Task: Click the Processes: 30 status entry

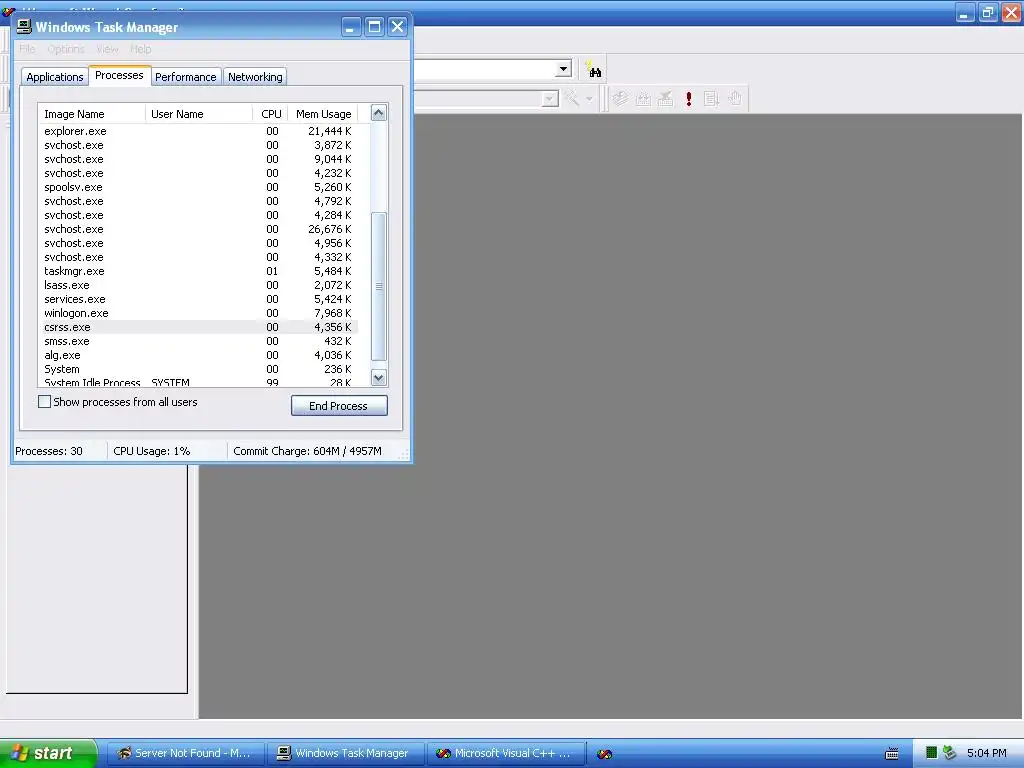Action: pyautogui.click(x=49, y=451)
